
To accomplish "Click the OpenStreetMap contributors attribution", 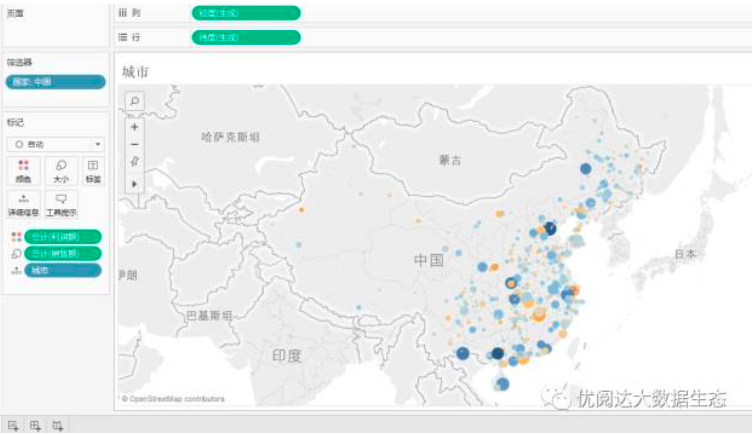I will [x=173, y=399].
